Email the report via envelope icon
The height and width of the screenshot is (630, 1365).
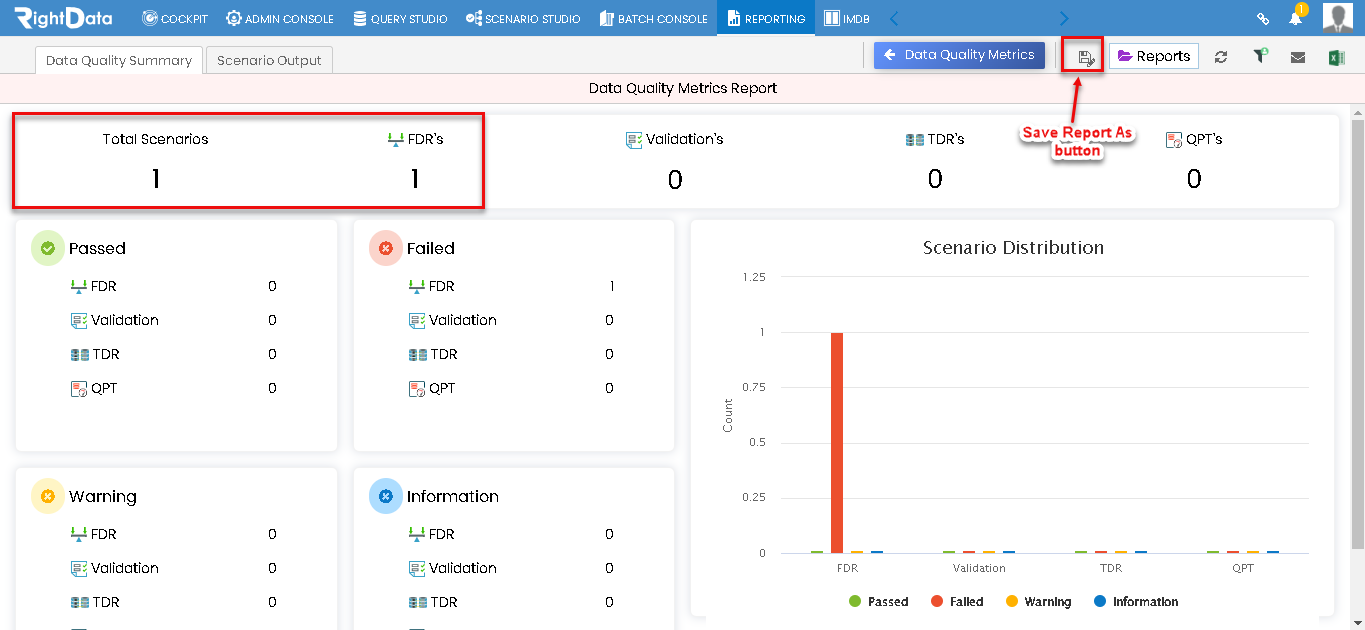[1298, 57]
